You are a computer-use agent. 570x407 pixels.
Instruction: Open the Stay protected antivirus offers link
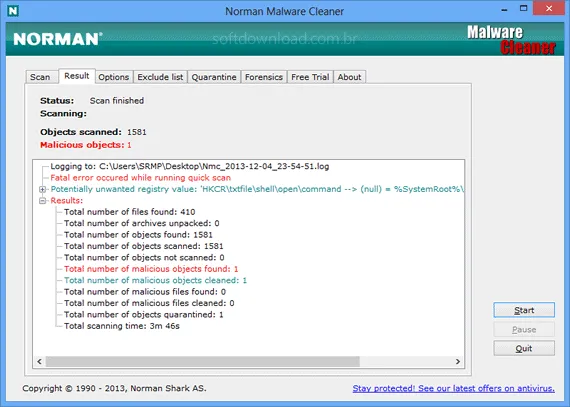point(453,388)
